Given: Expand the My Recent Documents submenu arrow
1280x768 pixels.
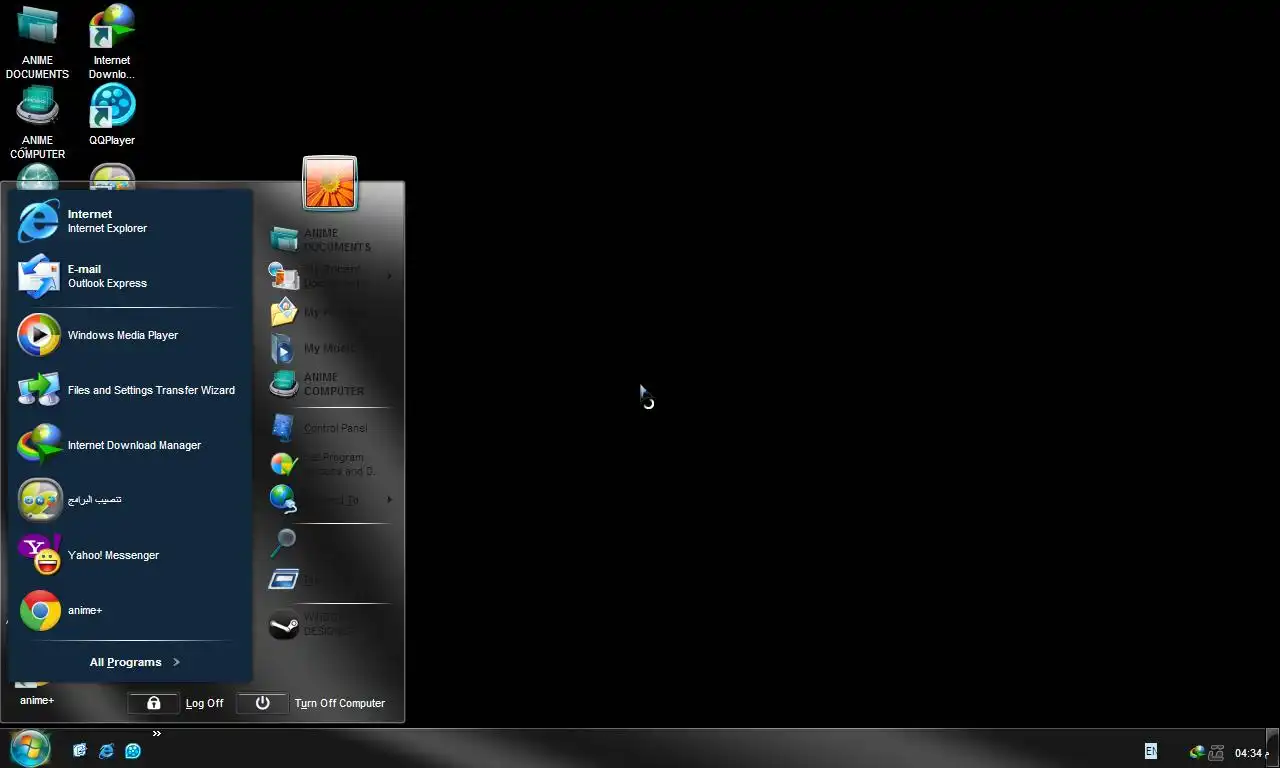Looking at the screenshot, I should pyautogui.click(x=389, y=276).
